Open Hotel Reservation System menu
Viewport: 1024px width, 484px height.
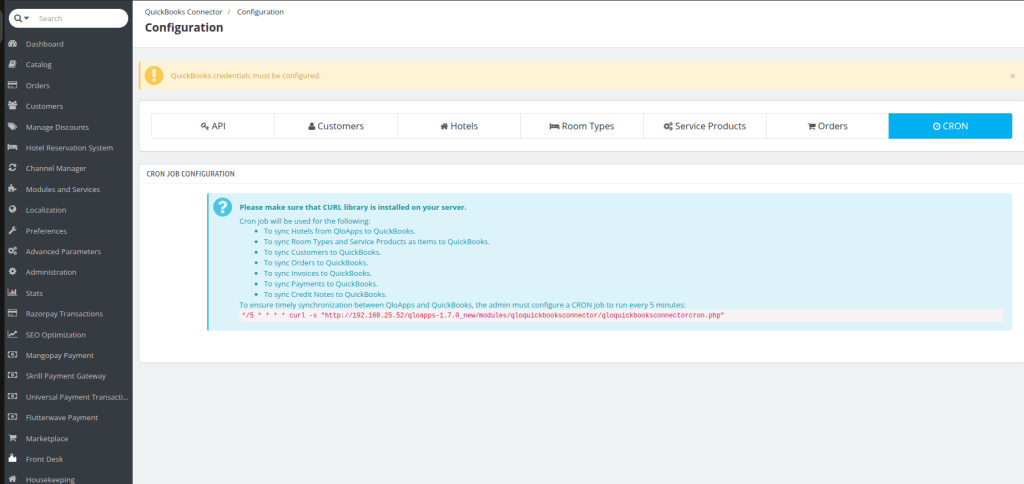coord(67,148)
